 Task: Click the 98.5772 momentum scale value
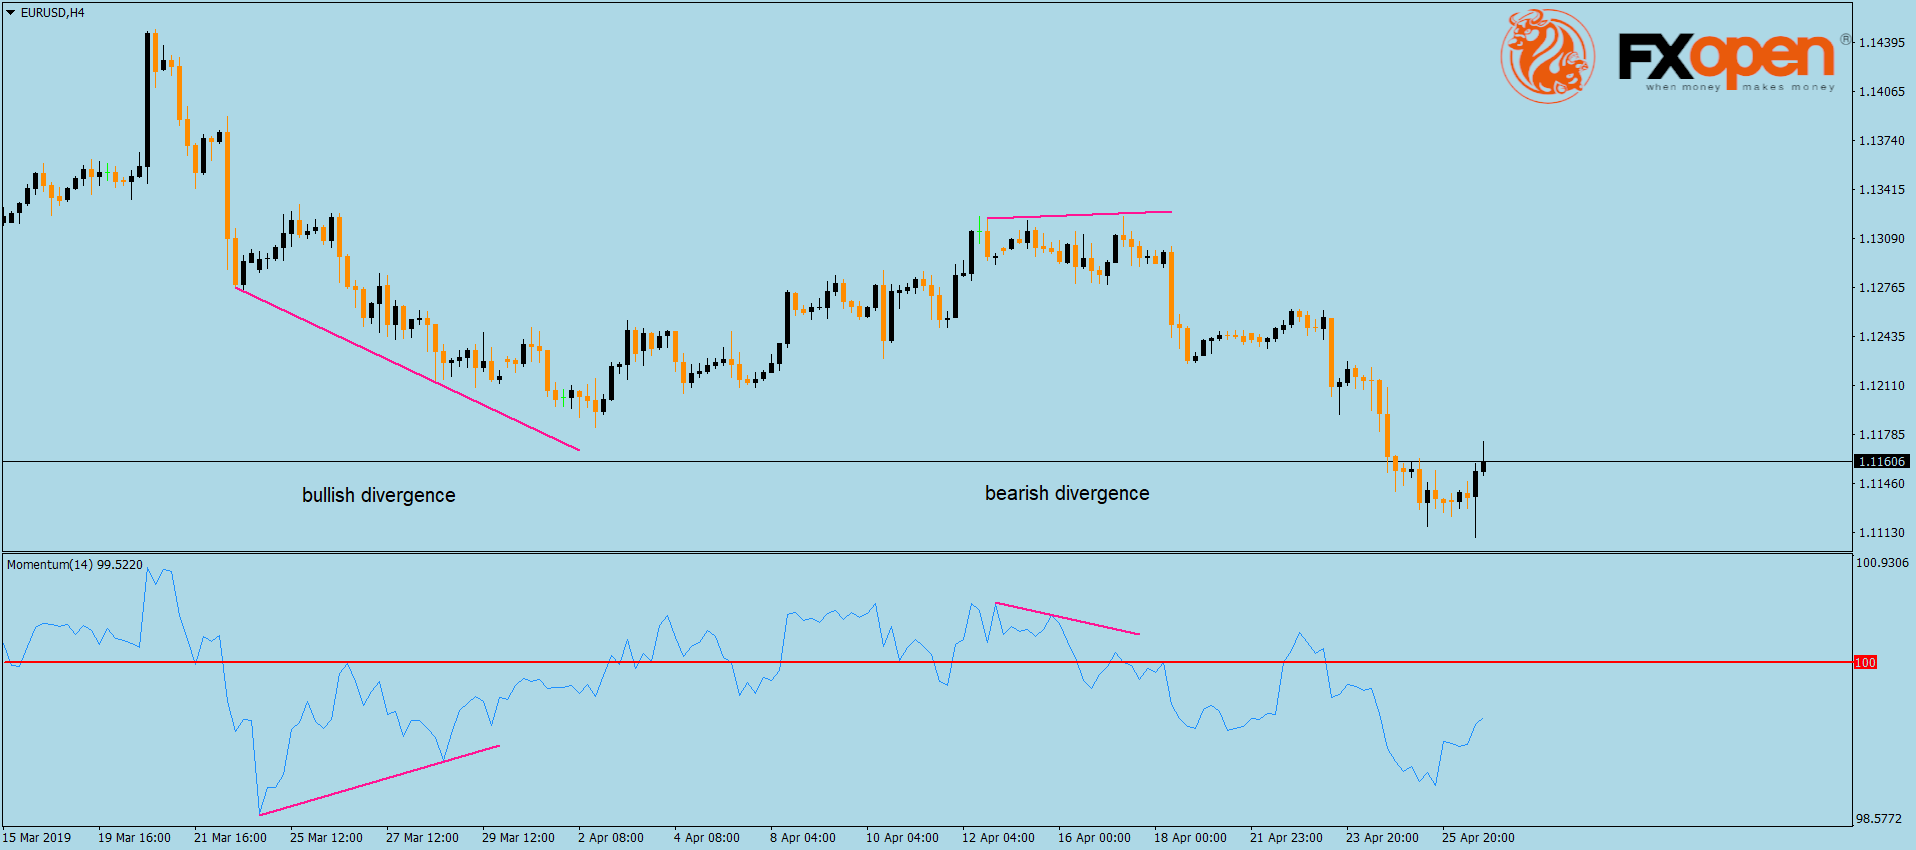(x=1878, y=819)
